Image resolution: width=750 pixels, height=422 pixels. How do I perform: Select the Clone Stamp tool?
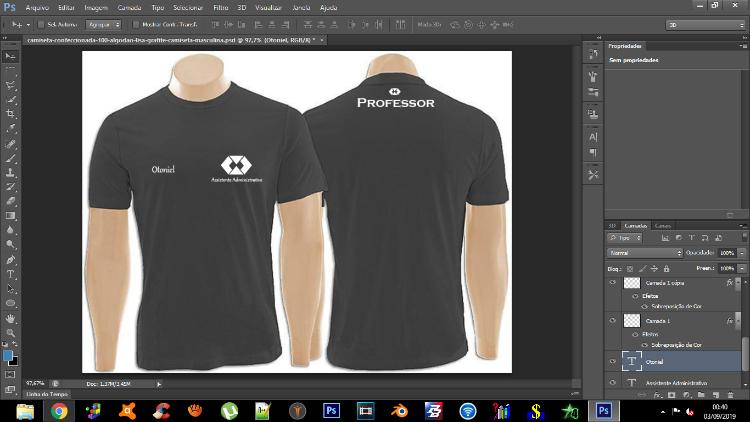[11, 172]
